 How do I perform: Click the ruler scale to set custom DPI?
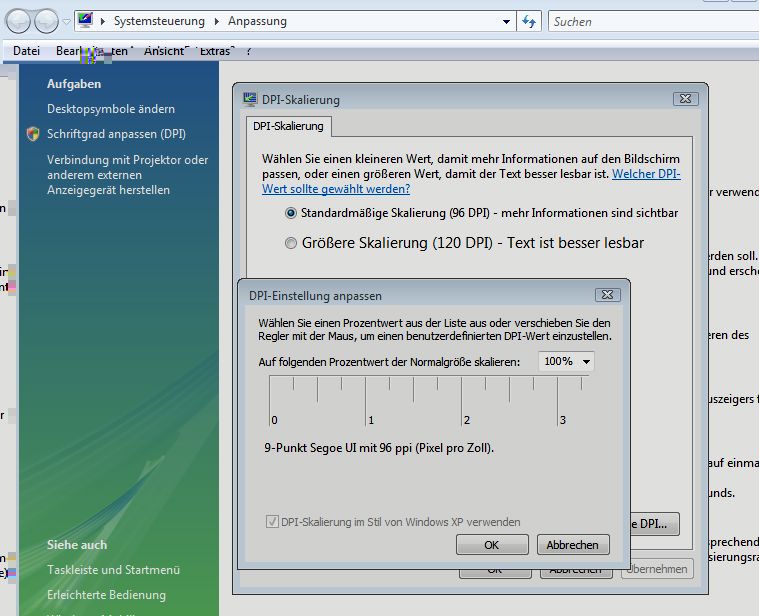tap(418, 401)
